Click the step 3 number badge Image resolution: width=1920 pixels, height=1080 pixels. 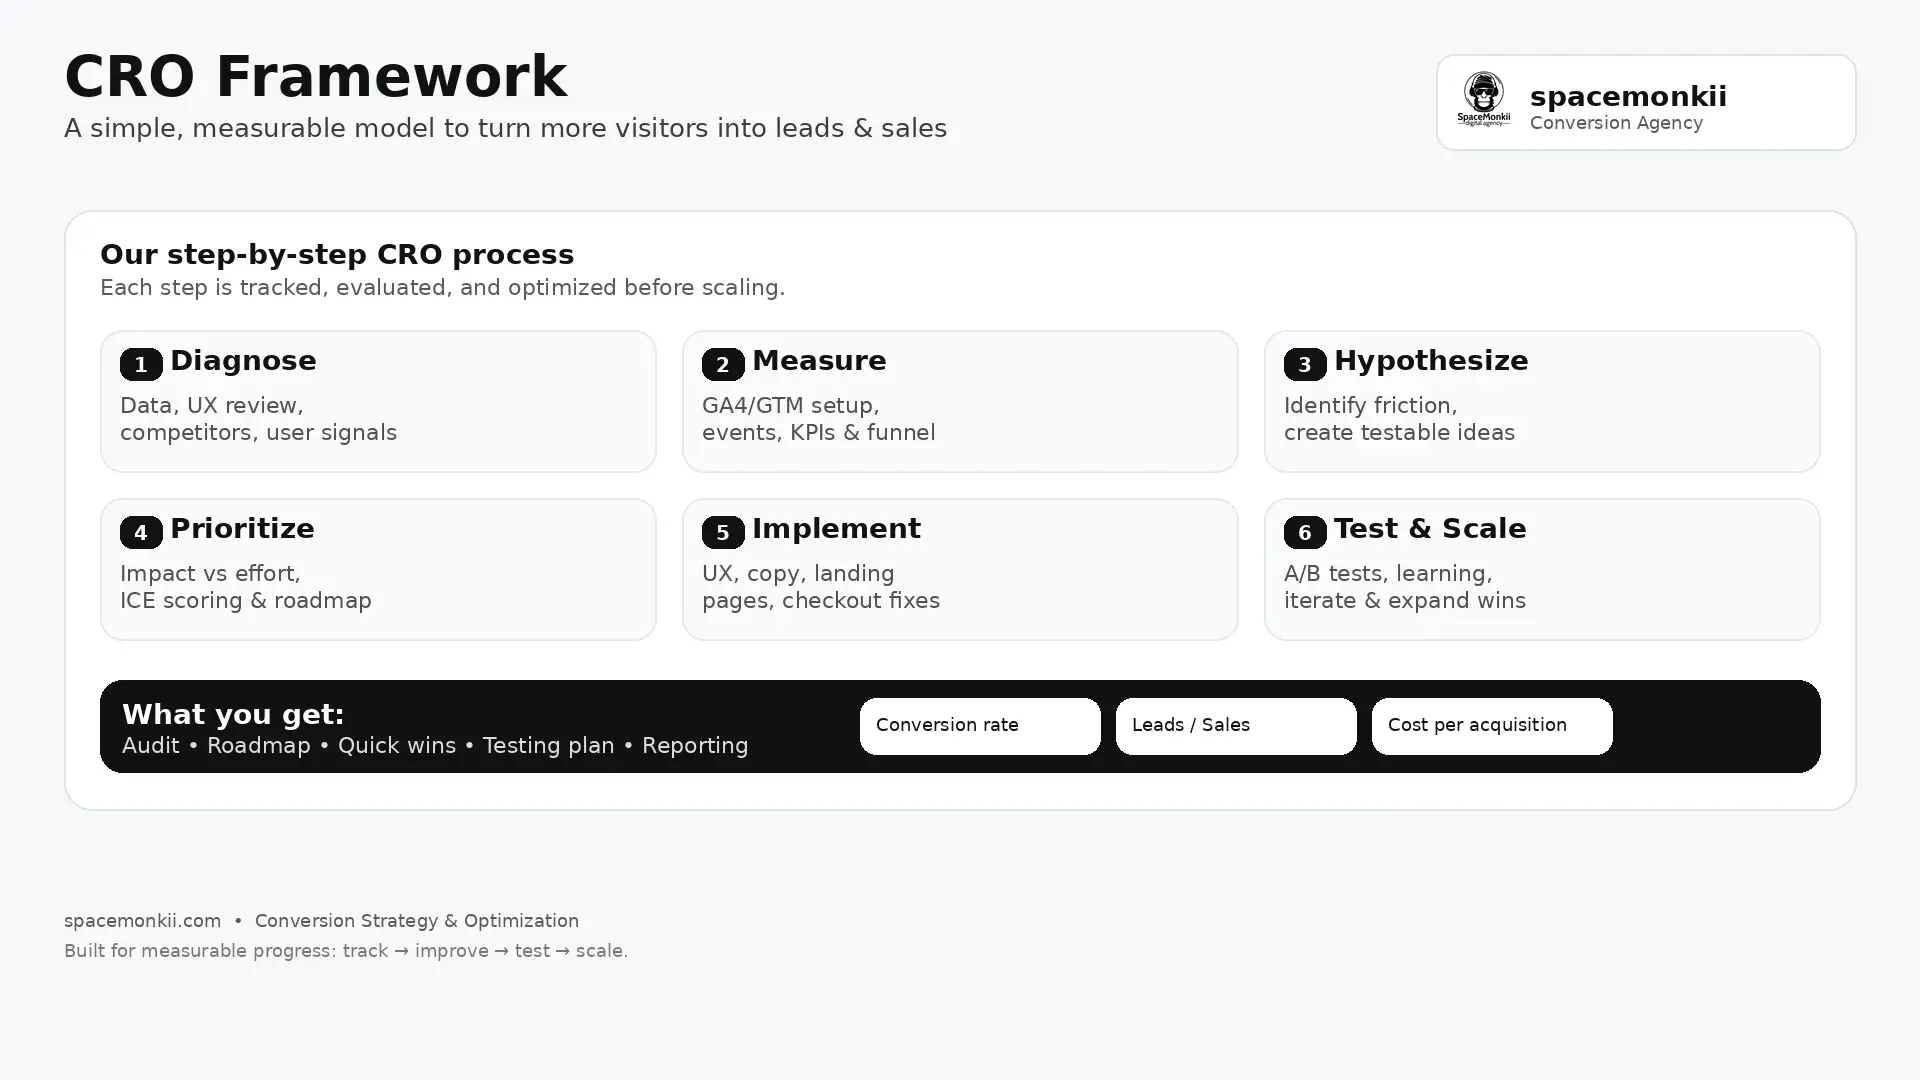[1305, 365]
